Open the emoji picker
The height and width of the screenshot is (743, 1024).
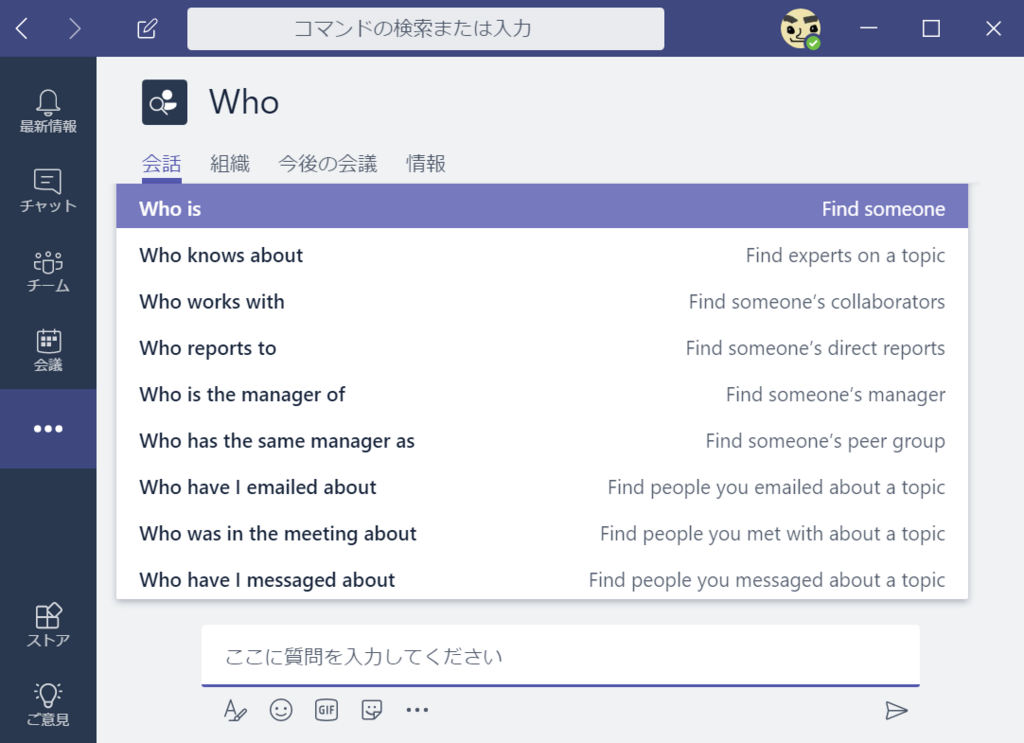tap(281, 710)
